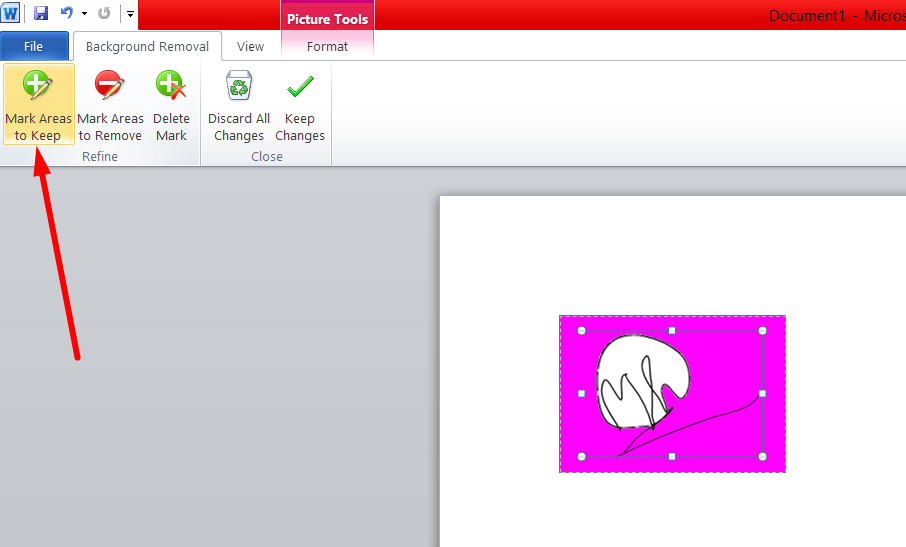Screen dimensions: 906x547
Task: Click the Undo arrow icon
Action: point(66,14)
